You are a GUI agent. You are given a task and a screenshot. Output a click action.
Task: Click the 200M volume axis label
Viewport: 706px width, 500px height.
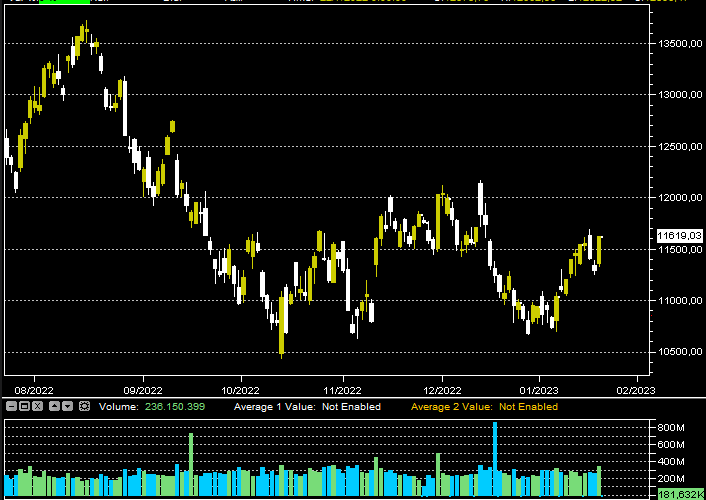[x=671, y=478]
